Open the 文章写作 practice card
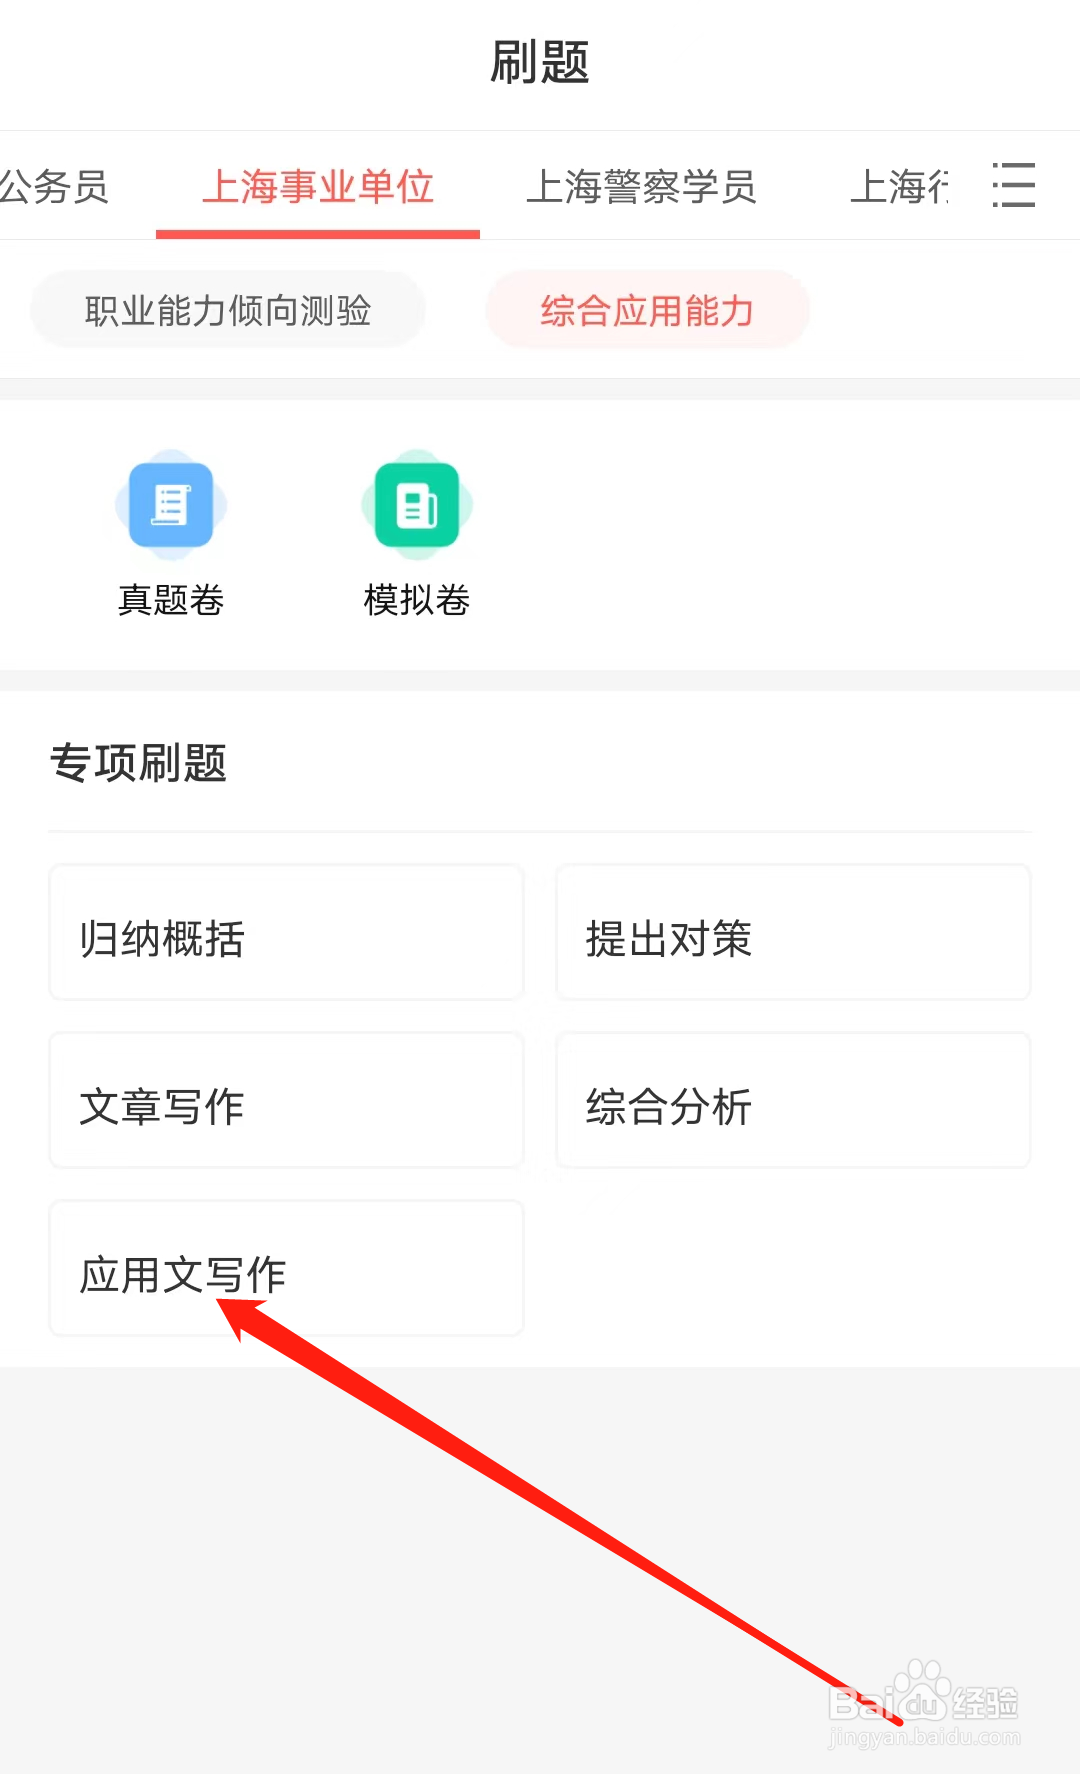This screenshot has width=1080, height=1774. point(286,1101)
